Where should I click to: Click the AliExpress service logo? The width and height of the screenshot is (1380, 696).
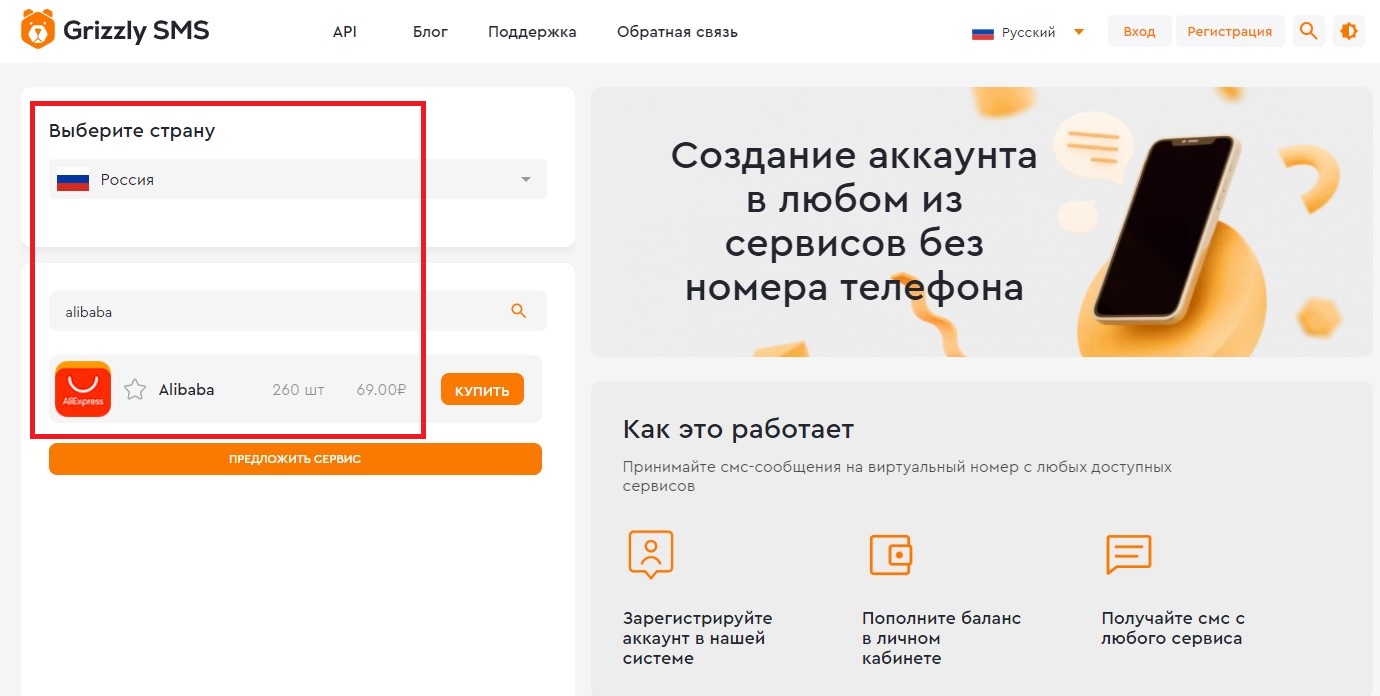[x=83, y=390]
